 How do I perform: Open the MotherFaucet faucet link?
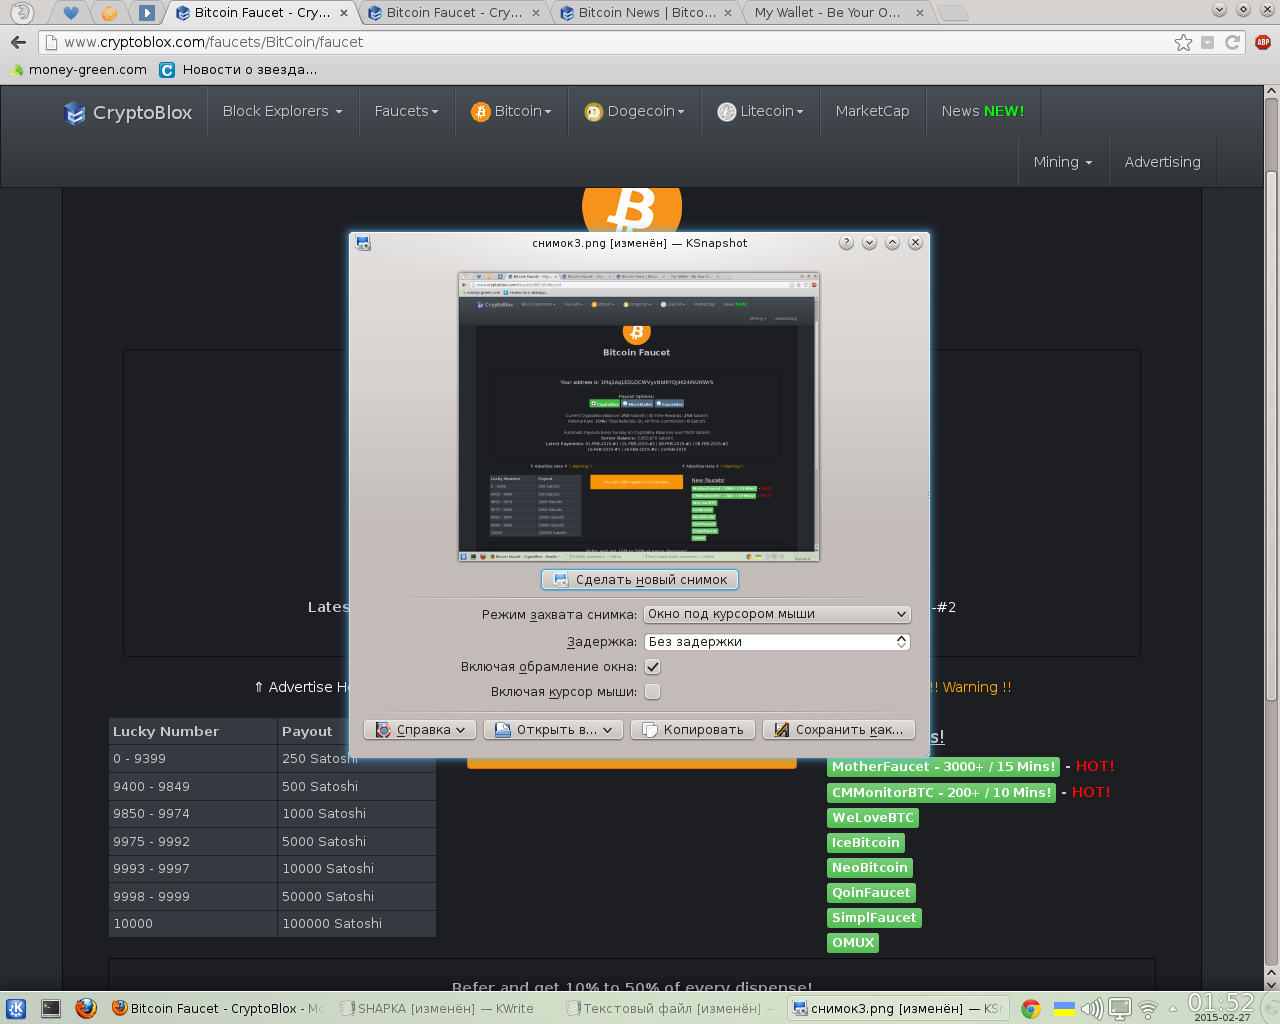[943, 767]
